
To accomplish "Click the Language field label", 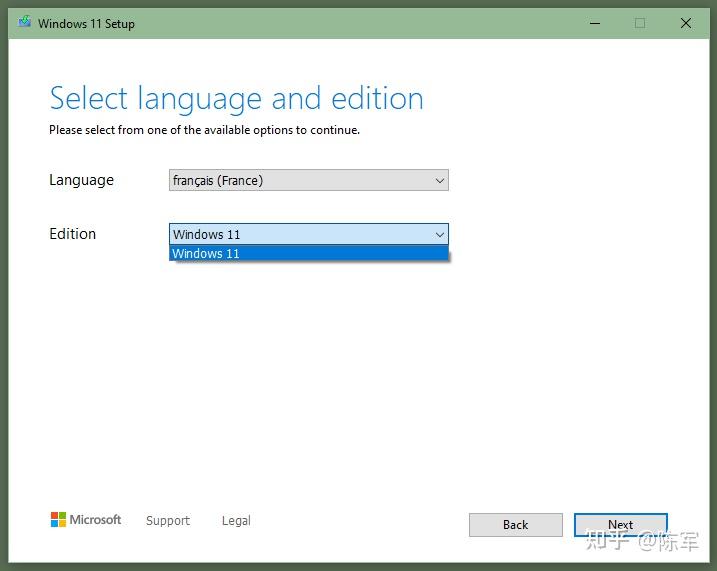I will [81, 180].
